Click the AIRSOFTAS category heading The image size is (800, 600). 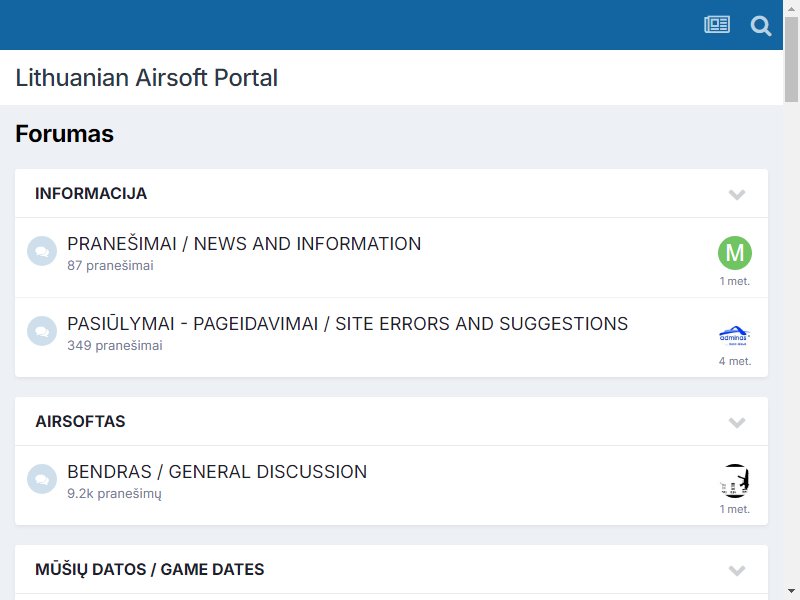[80, 421]
